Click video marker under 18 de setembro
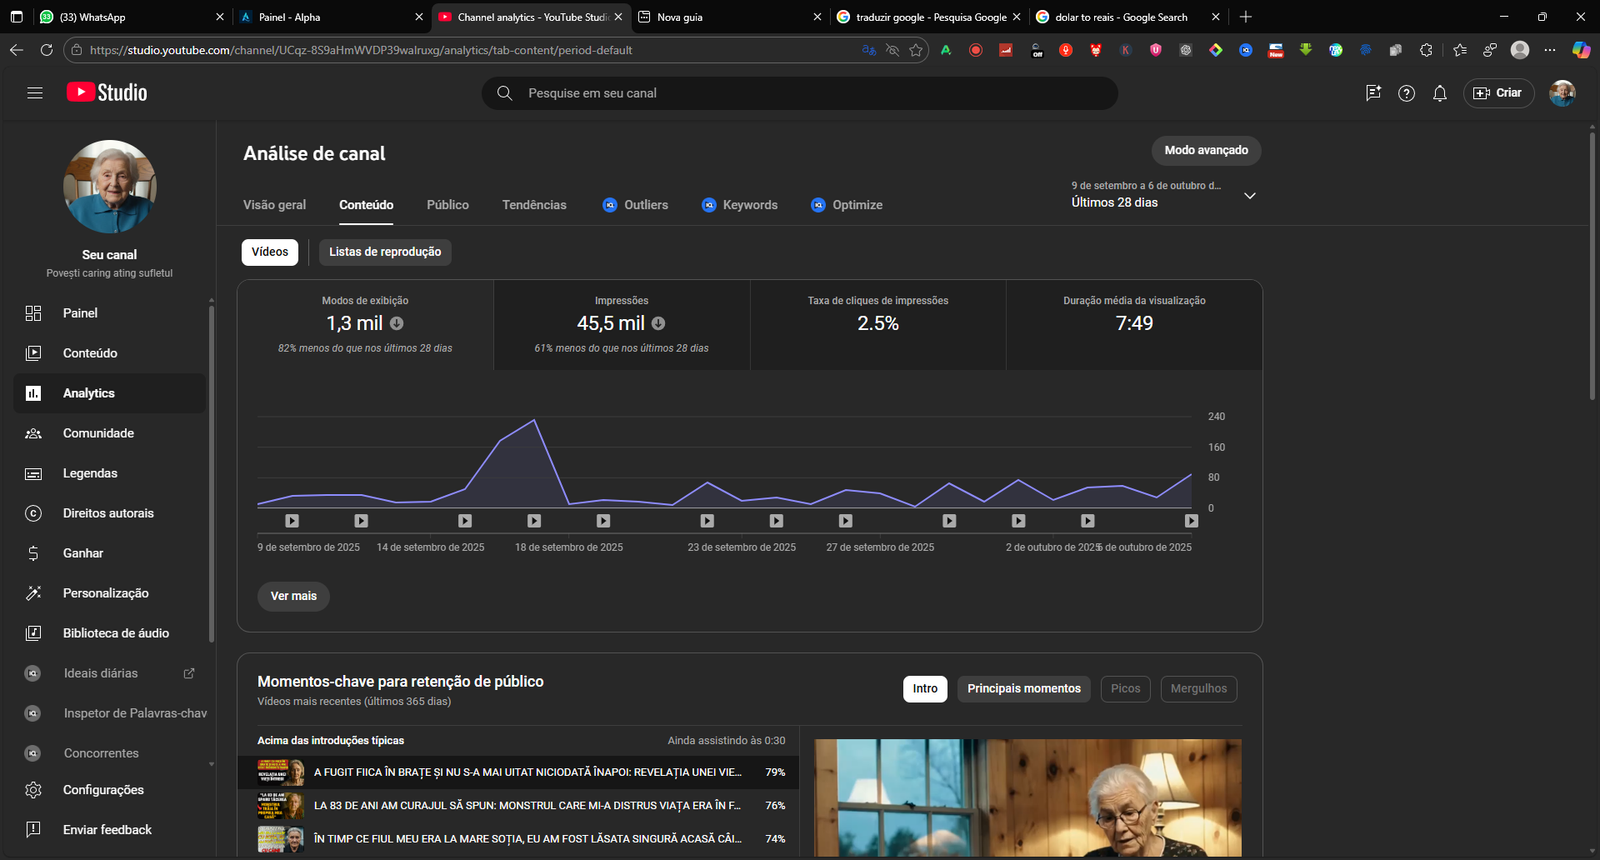1600x860 pixels. tap(534, 521)
